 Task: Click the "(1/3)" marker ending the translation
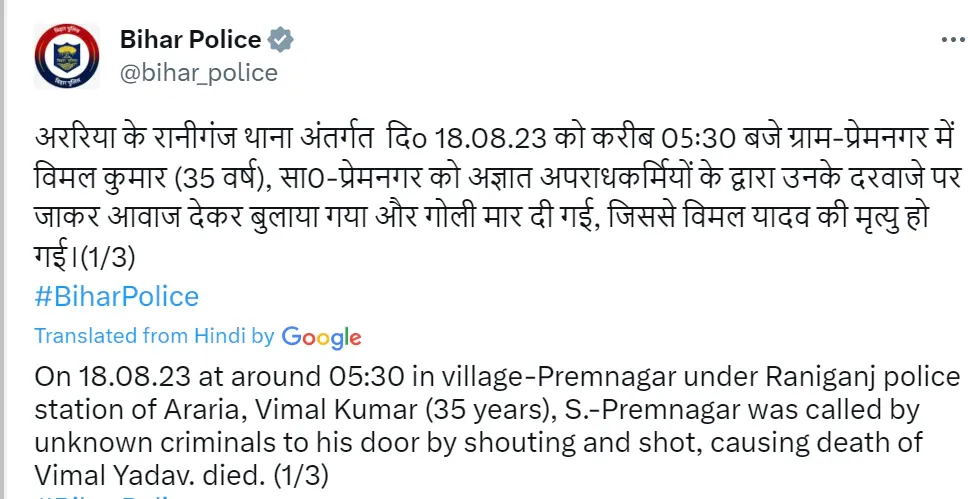coord(301,476)
